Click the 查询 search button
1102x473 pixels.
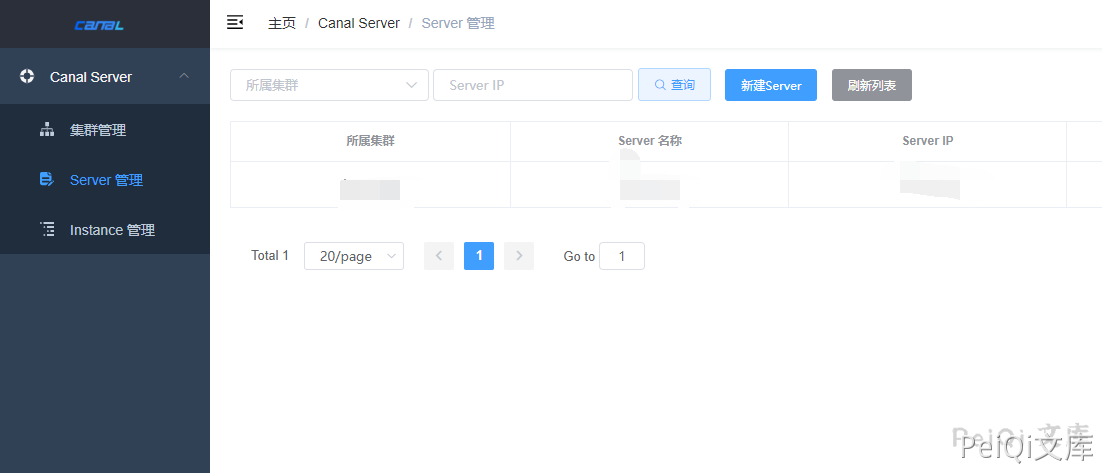(x=675, y=85)
